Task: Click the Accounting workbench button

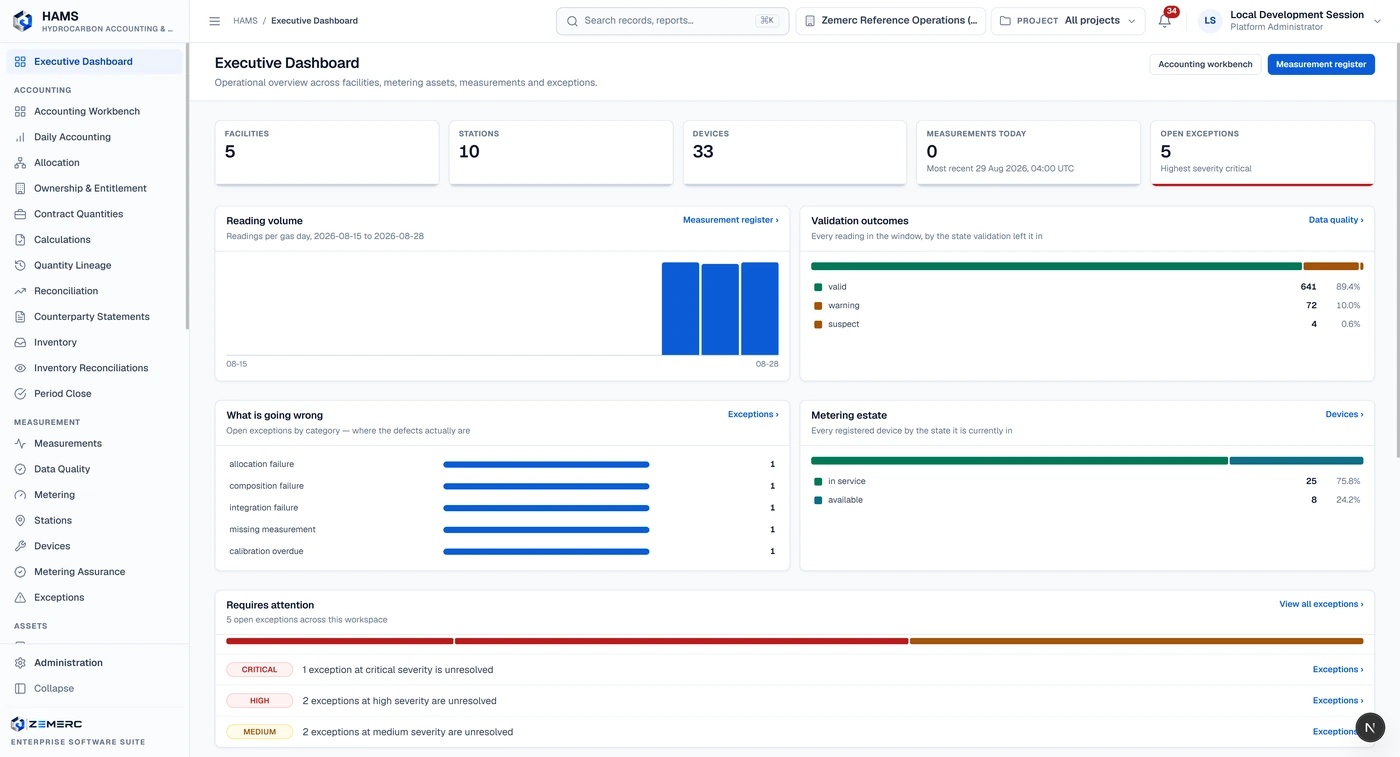Action: tap(1205, 64)
